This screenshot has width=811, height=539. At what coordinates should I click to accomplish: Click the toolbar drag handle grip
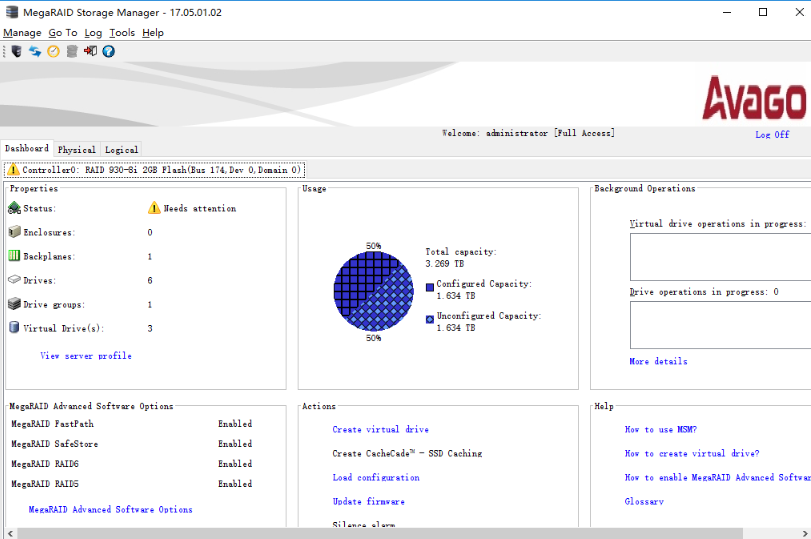tap(5, 51)
